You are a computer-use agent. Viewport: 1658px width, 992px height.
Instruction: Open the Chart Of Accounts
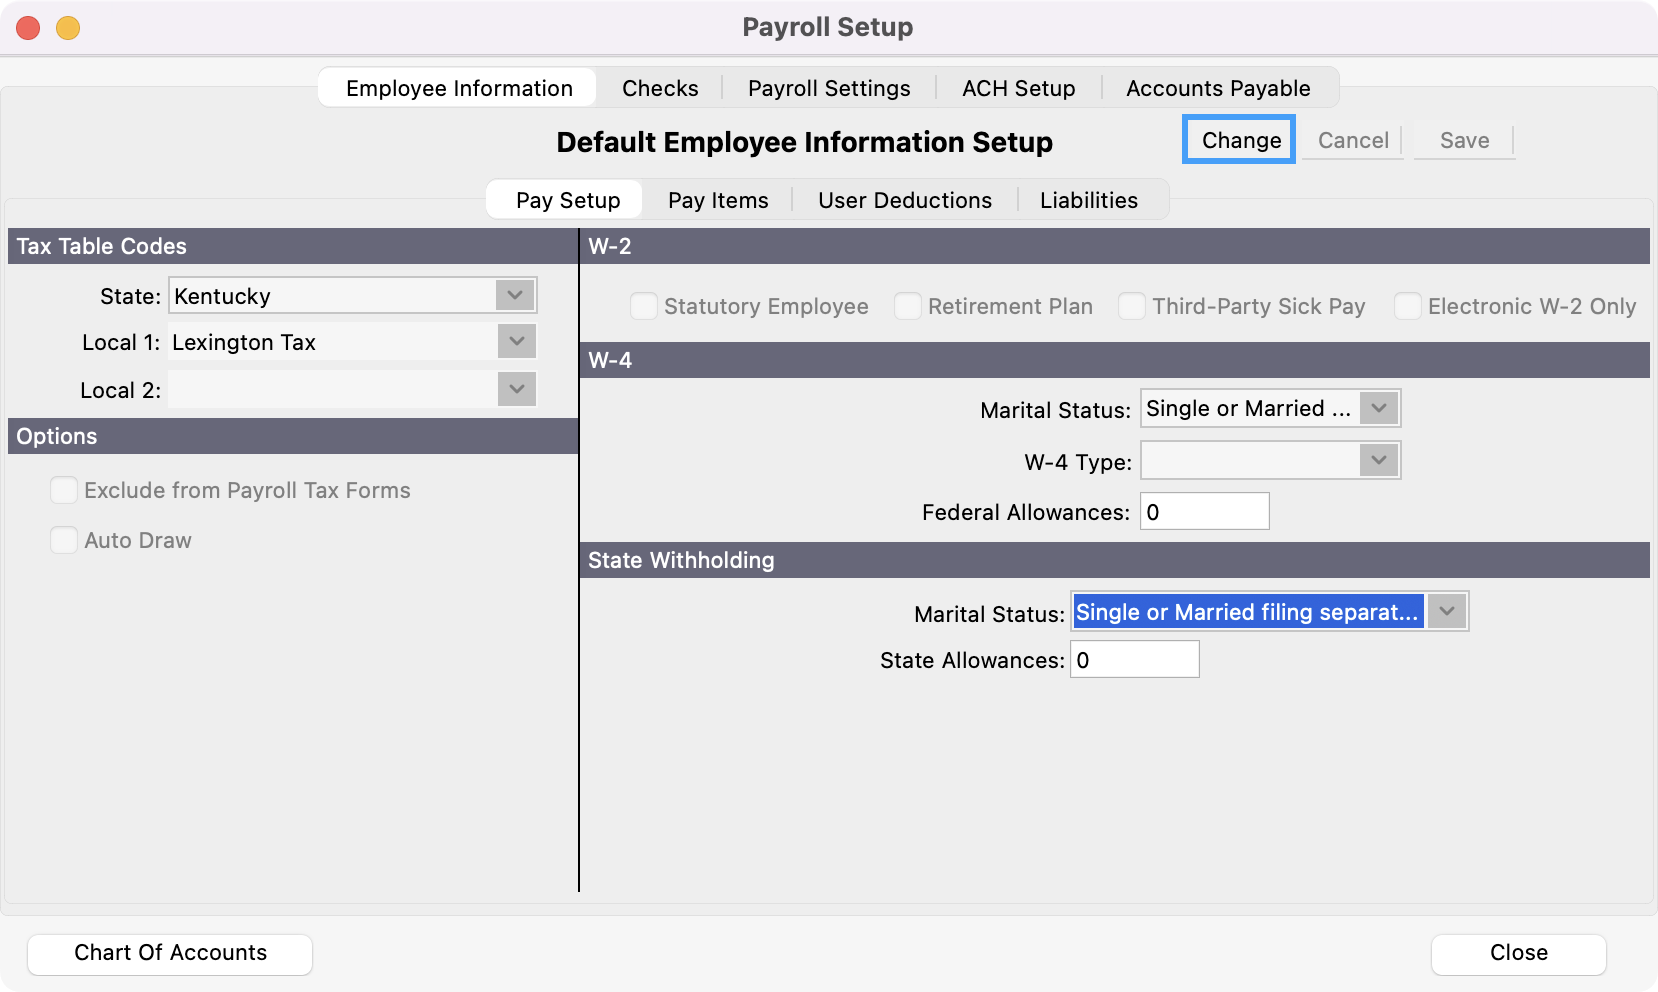(x=170, y=953)
